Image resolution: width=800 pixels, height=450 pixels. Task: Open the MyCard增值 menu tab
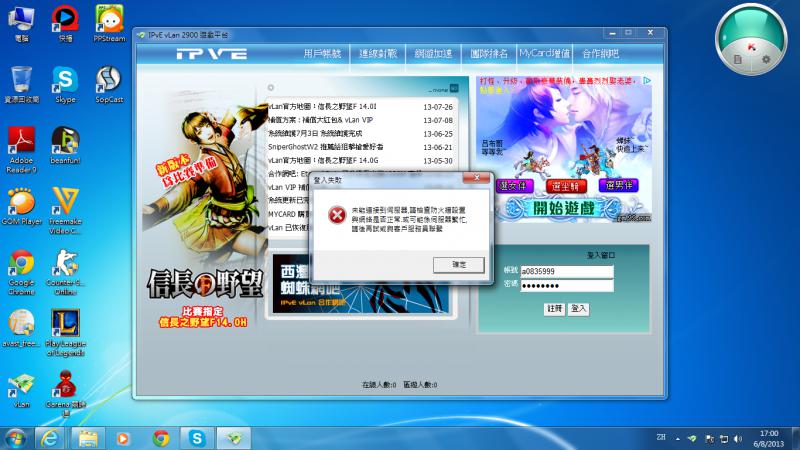(x=544, y=54)
